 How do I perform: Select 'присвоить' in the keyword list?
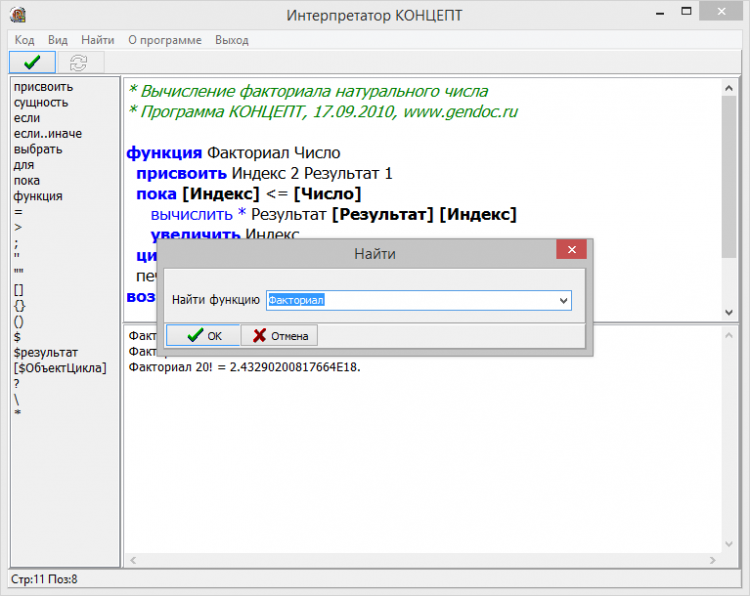pos(43,87)
